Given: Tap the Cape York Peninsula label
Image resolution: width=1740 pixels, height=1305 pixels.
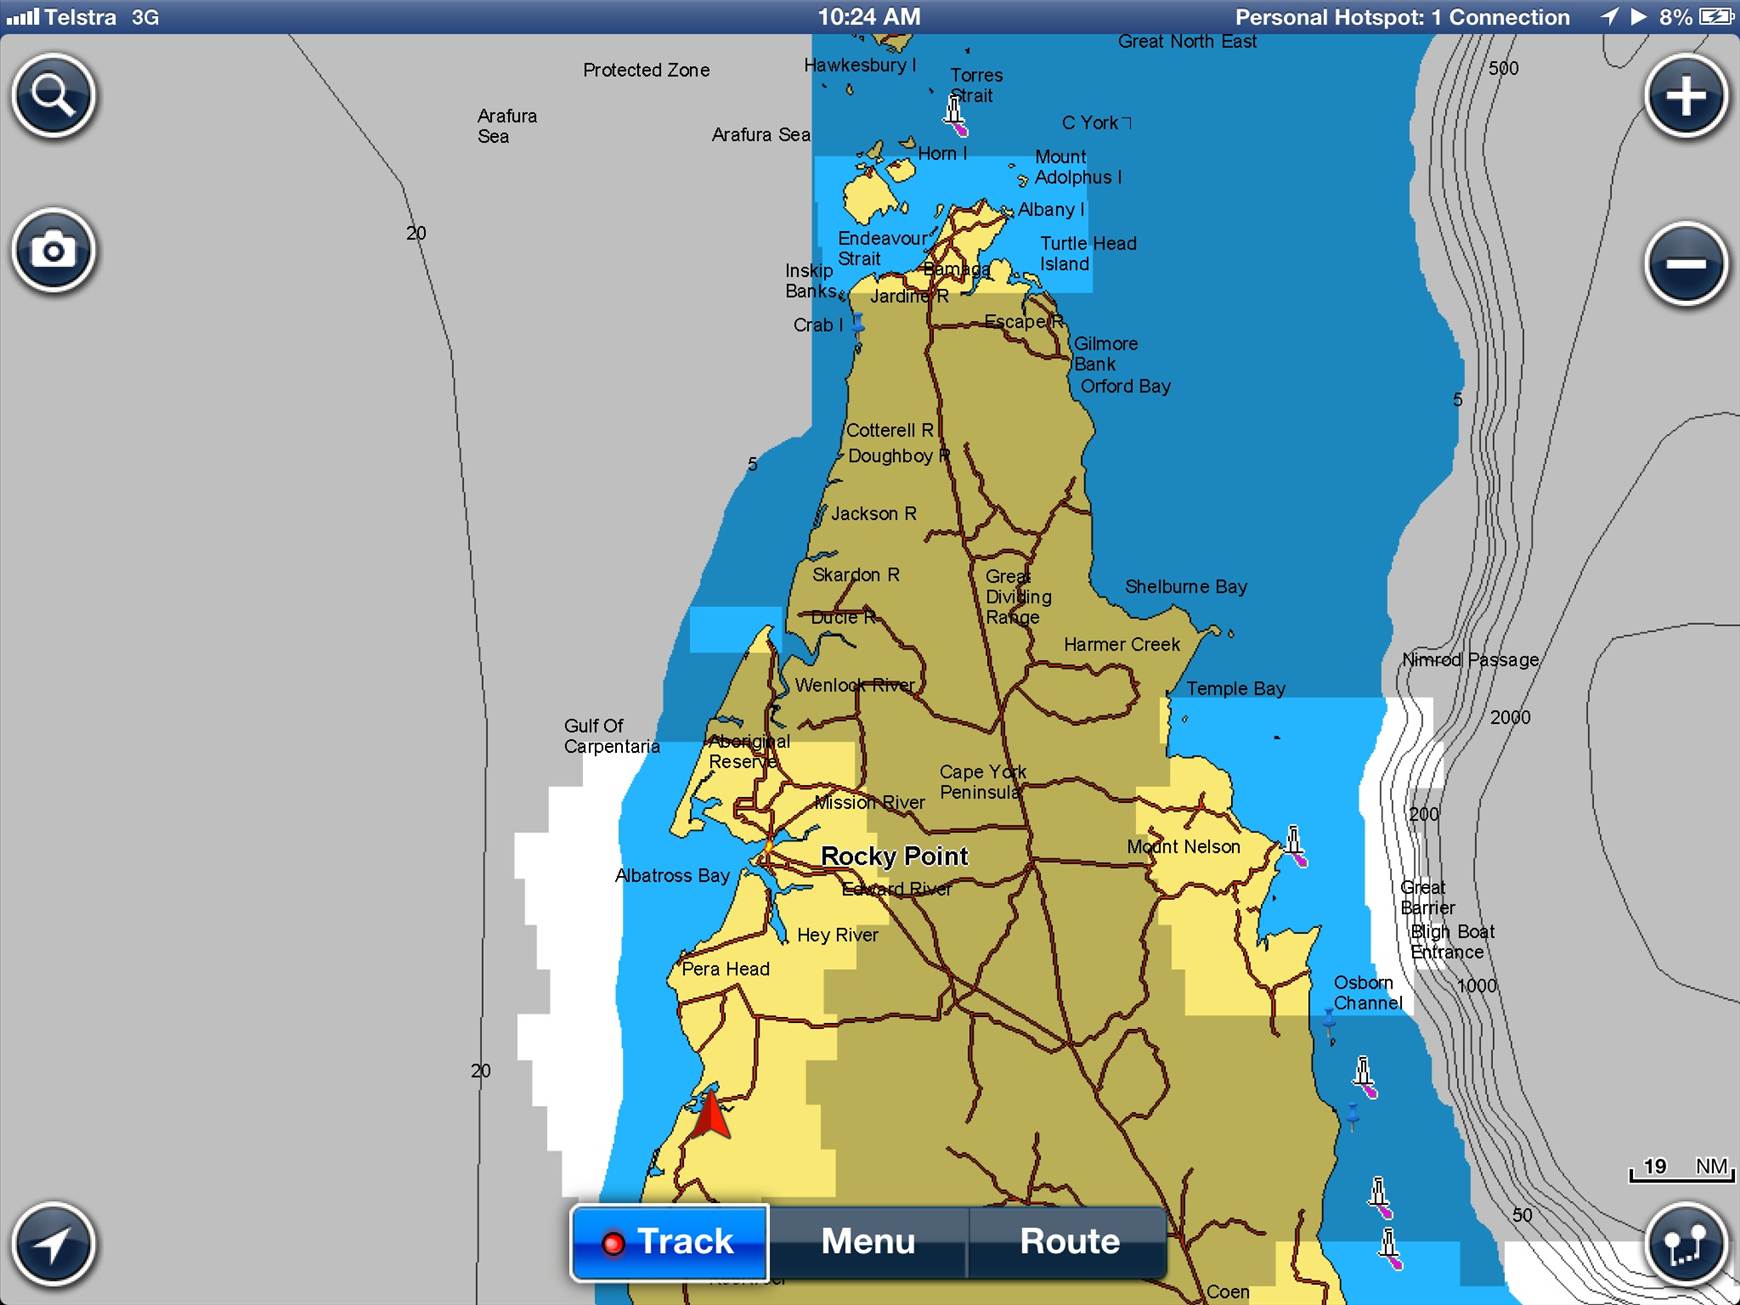Looking at the screenshot, I should [982, 782].
